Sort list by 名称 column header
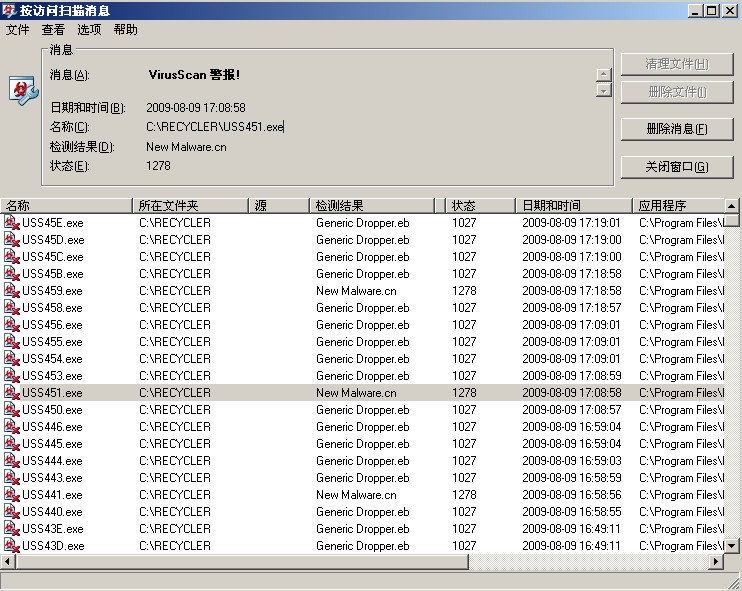This screenshot has height=591, width=742. [66, 205]
